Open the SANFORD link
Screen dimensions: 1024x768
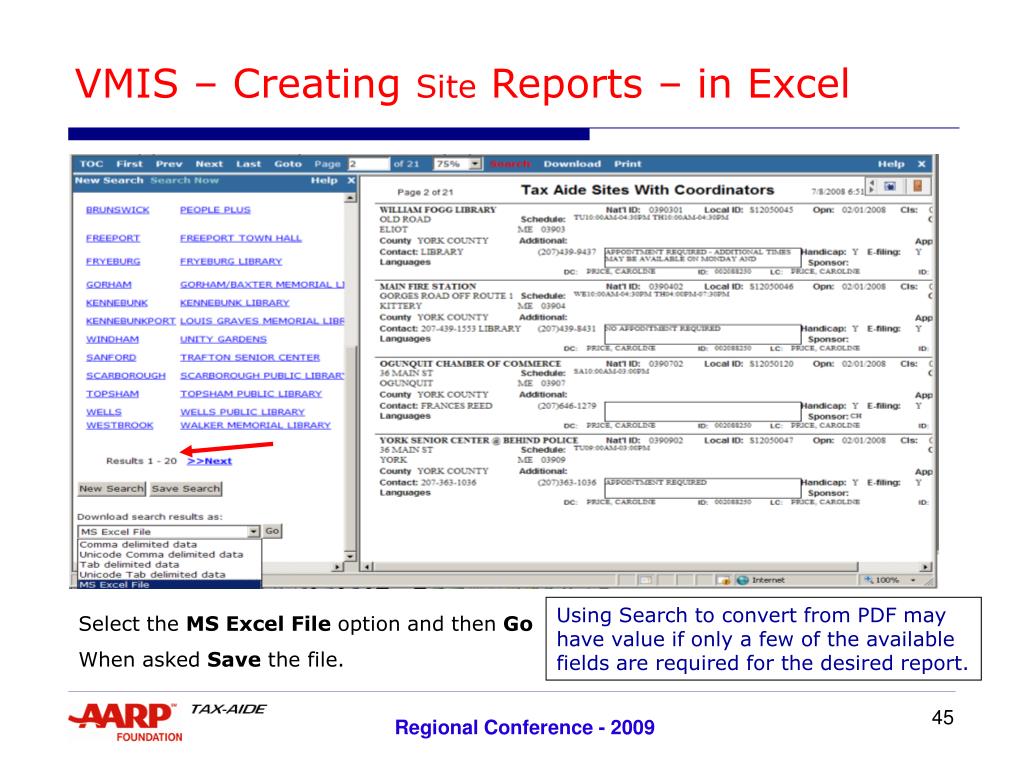tap(111, 358)
